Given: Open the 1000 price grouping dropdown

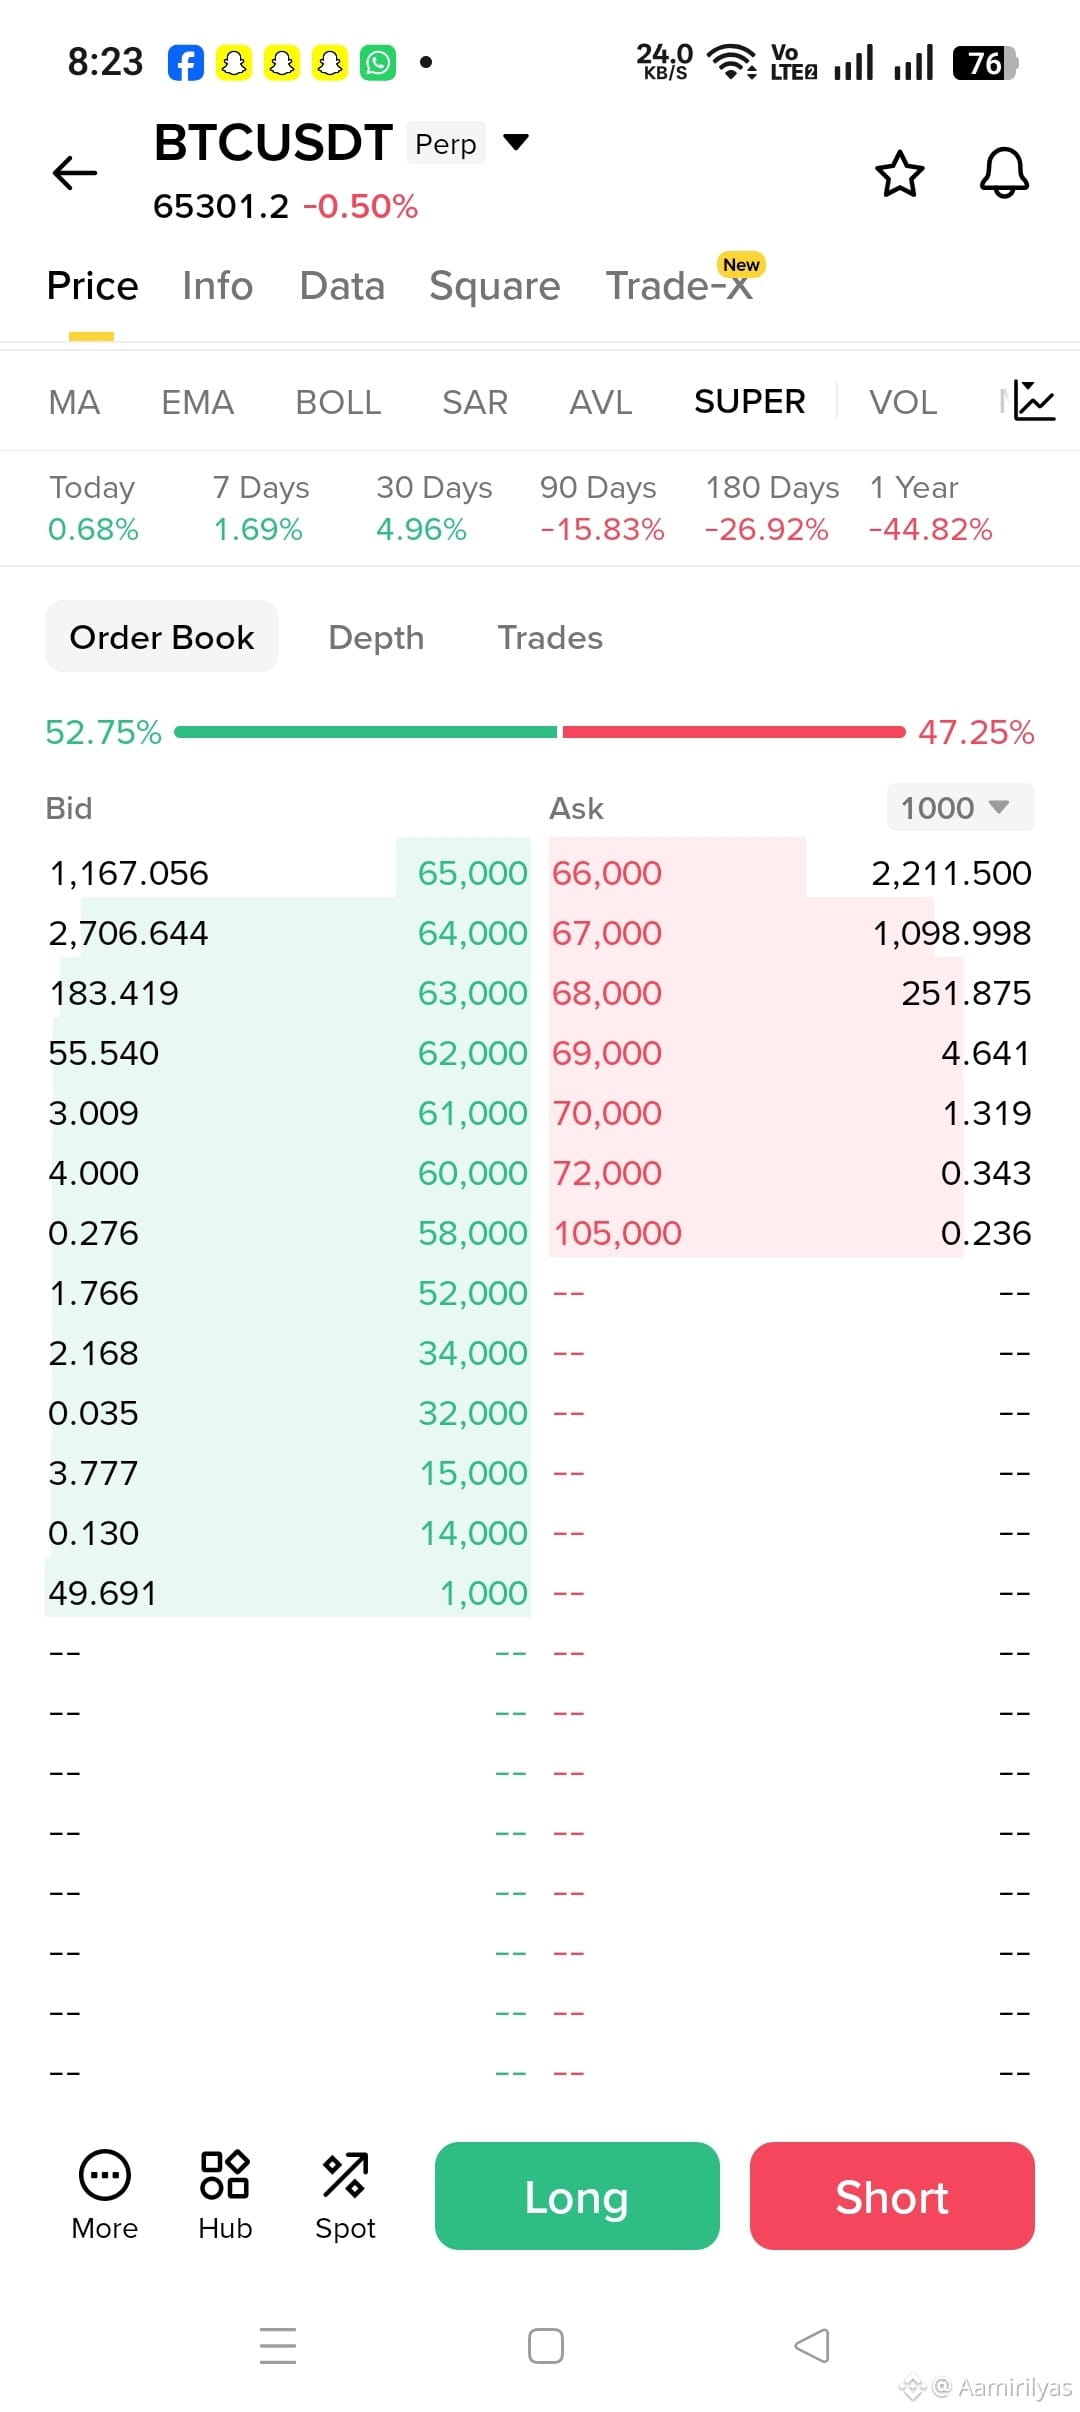Looking at the screenshot, I should 960,807.
